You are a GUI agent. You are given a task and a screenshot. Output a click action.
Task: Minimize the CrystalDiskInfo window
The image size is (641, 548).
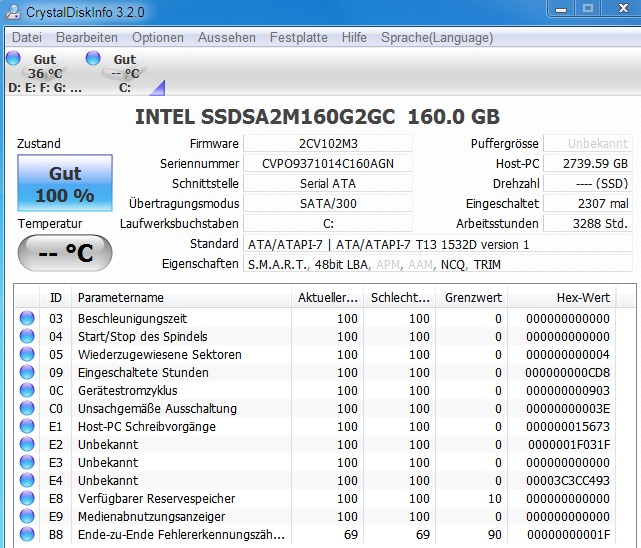coord(561,8)
